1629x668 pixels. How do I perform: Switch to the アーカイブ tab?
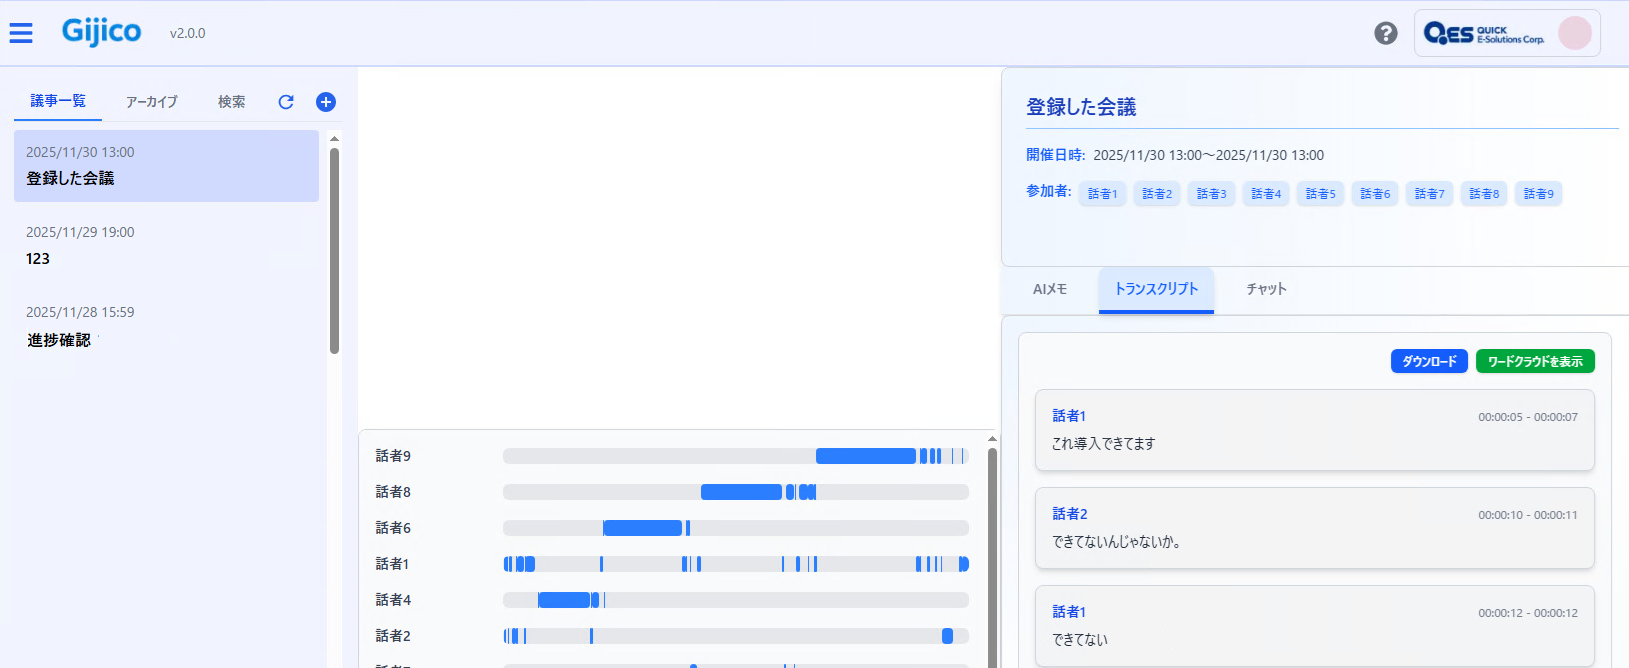(x=152, y=102)
